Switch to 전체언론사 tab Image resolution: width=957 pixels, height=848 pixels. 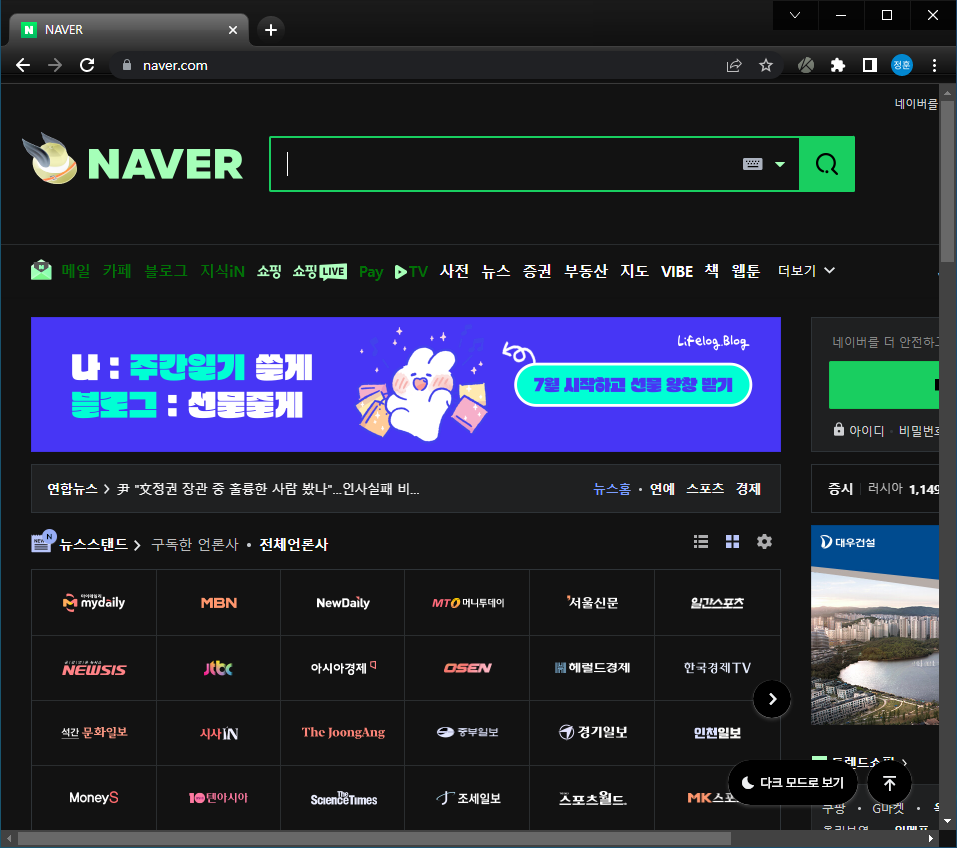pyautogui.click(x=294, y=544)
